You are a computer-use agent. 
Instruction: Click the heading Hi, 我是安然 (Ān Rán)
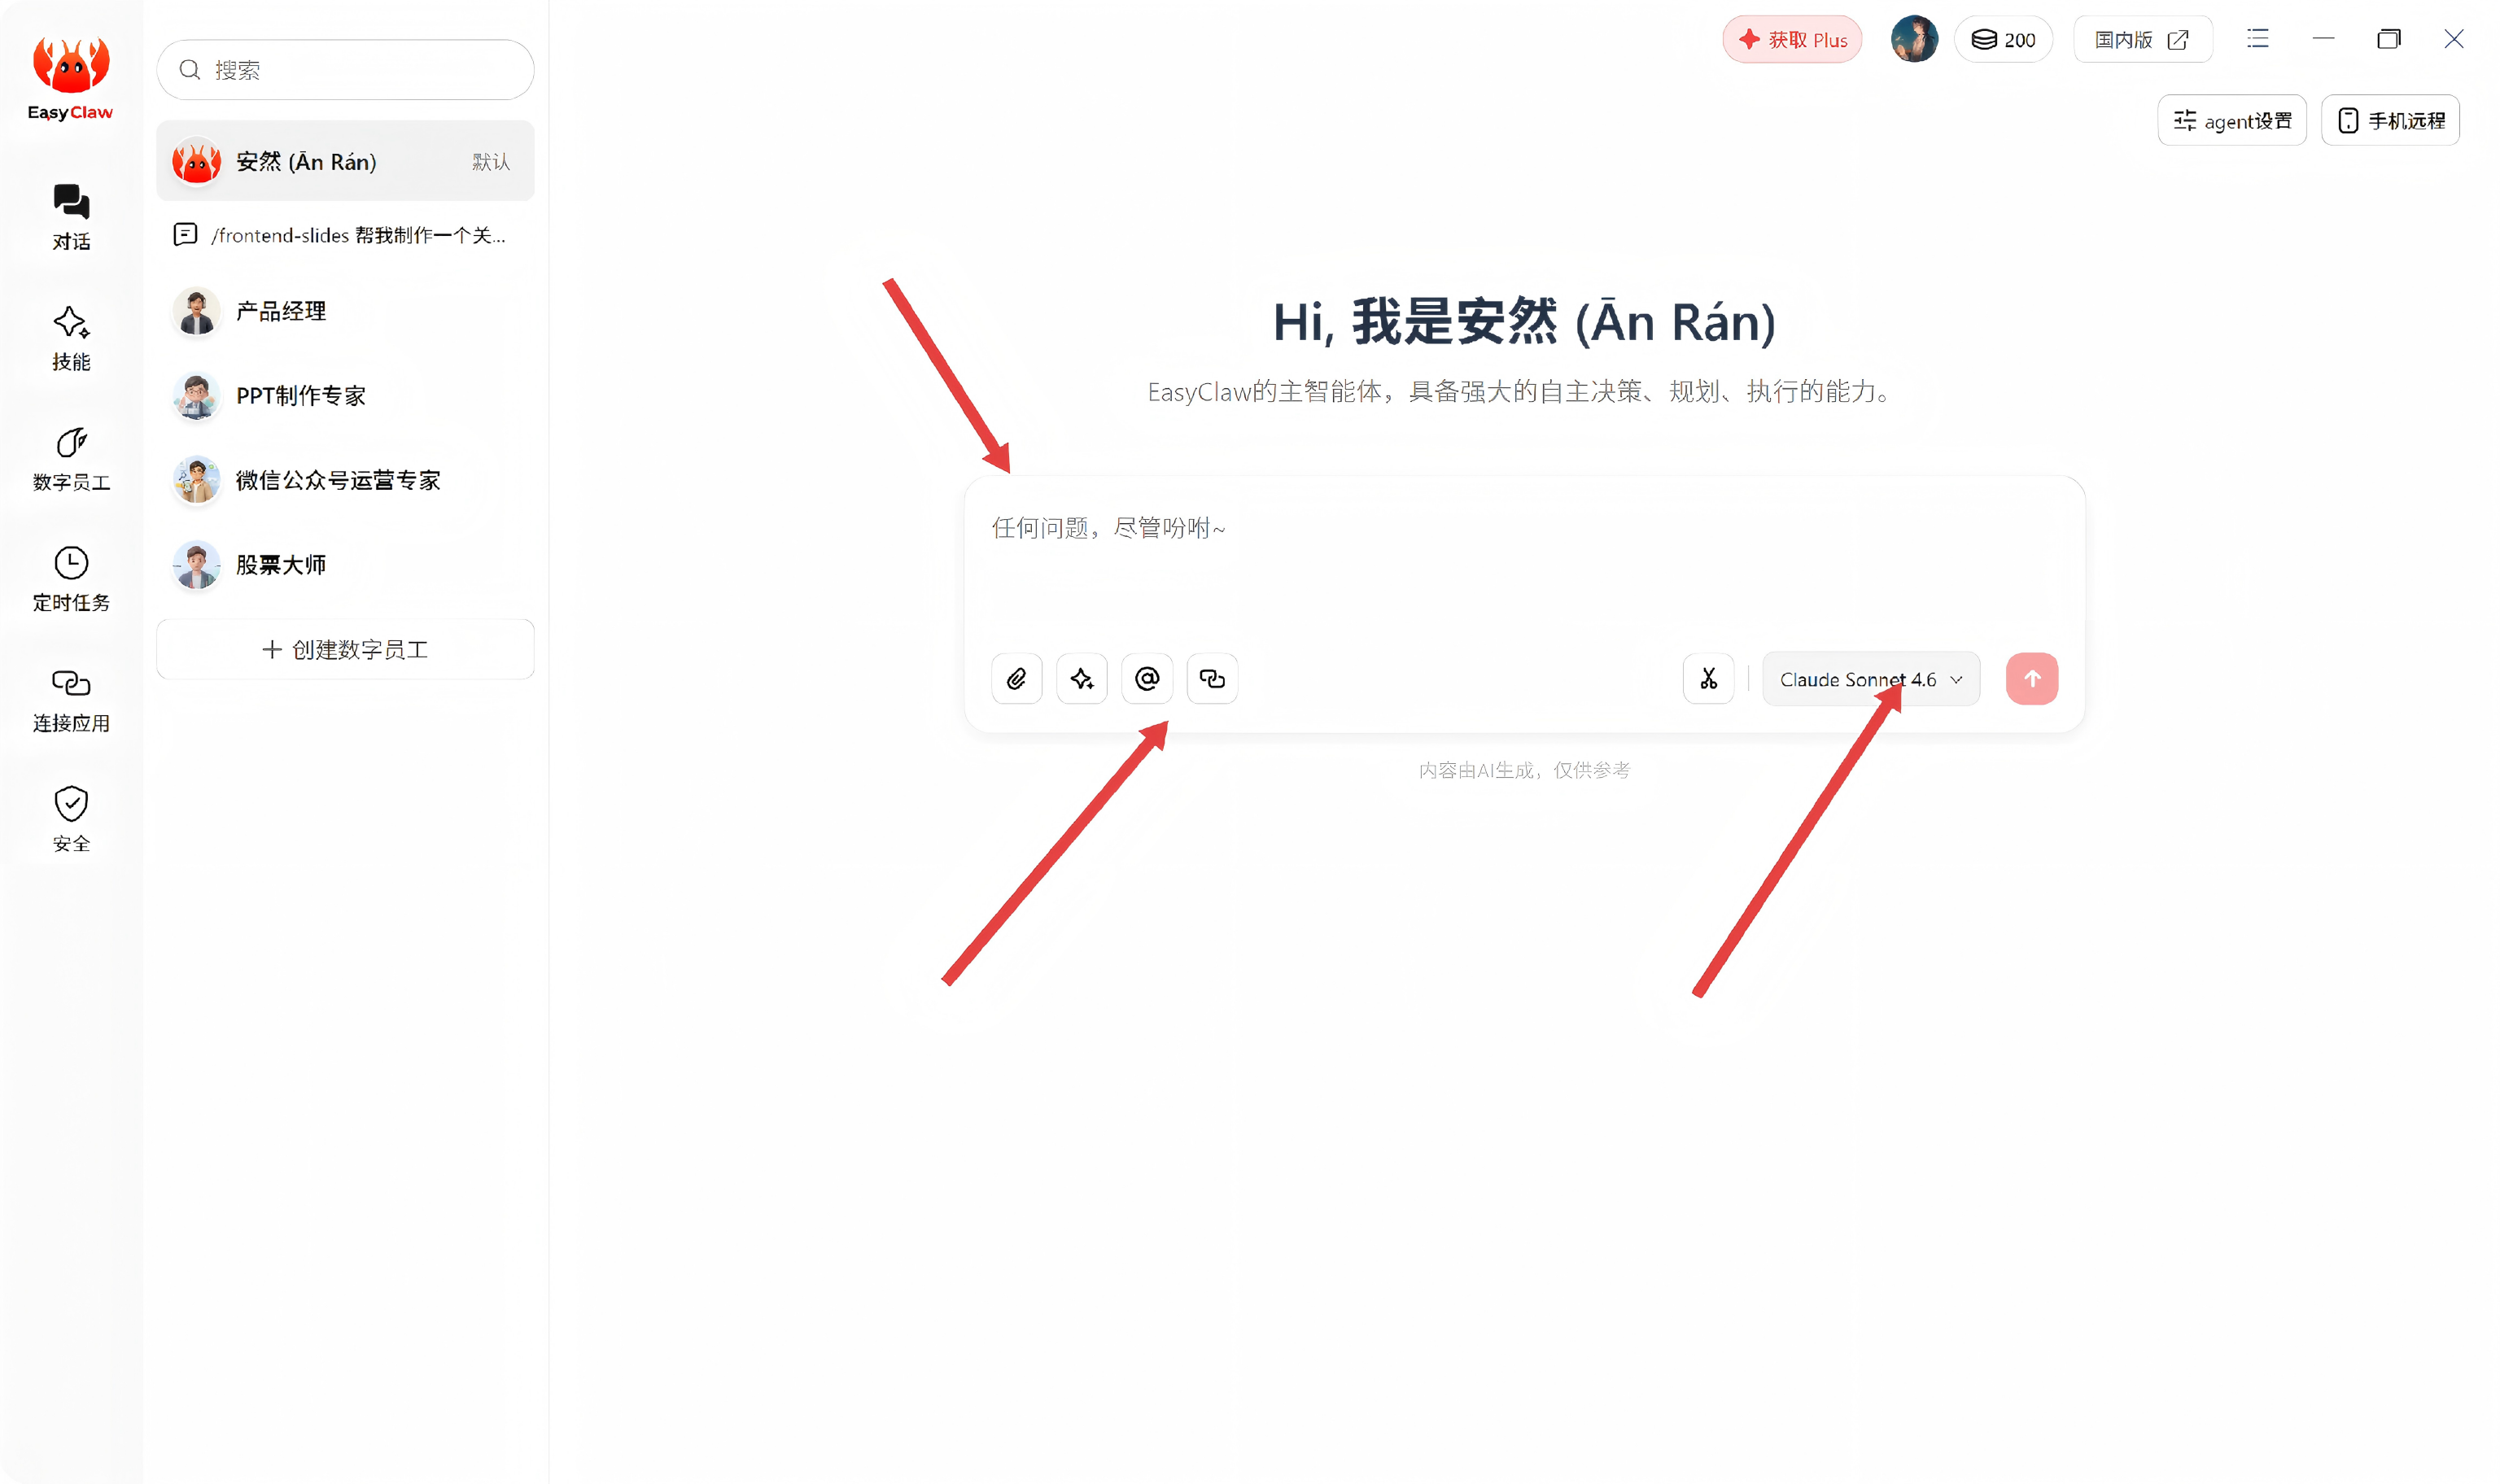pyautogui.click(x=1523, y=322)
